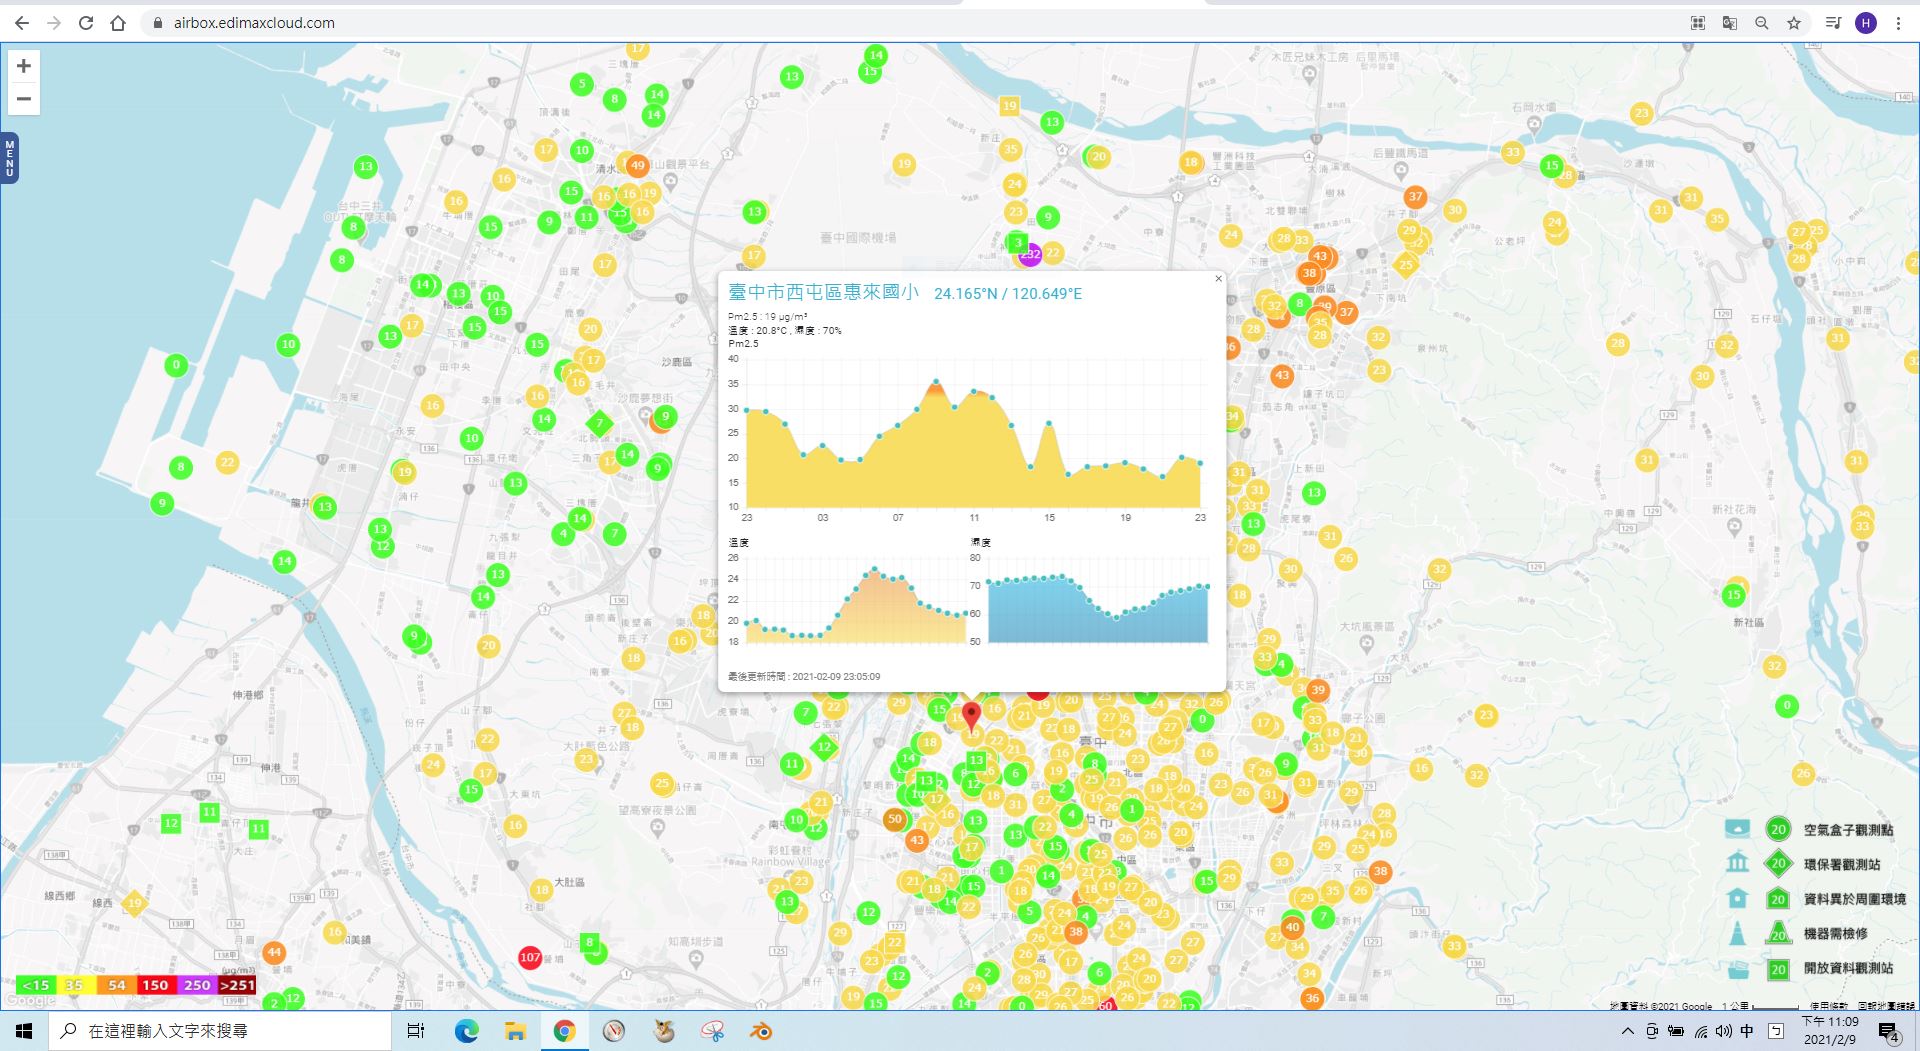Go back in browser
Viewport: 1920px width, 1051px height.
coord(22,23)
